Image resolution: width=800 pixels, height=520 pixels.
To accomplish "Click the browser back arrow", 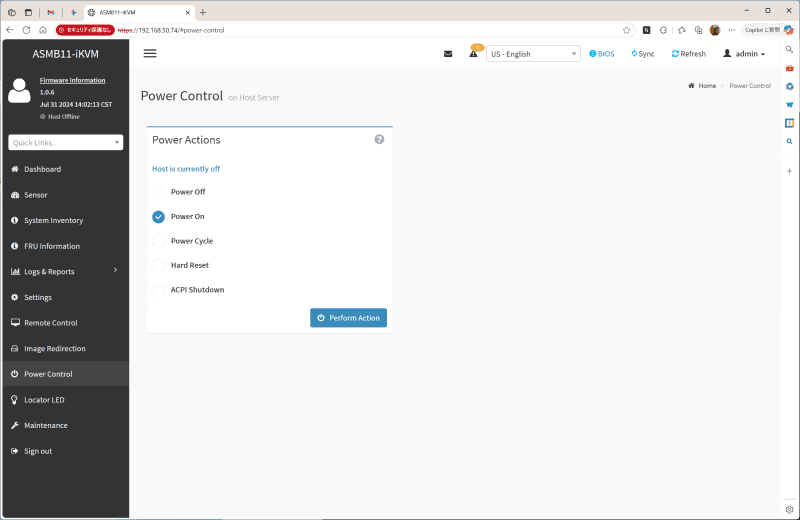I will tap(10, 30).
